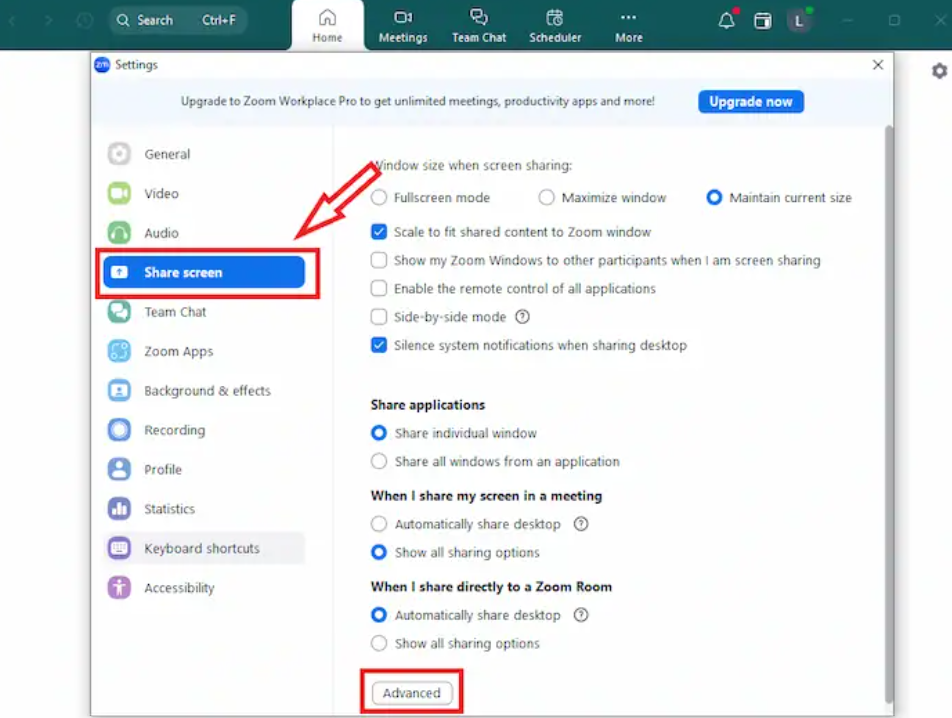Choose Show all sharing options for meetings
The width and height of the screenshot is (952, 718).
pyautogui.click(x=379, y=552)
